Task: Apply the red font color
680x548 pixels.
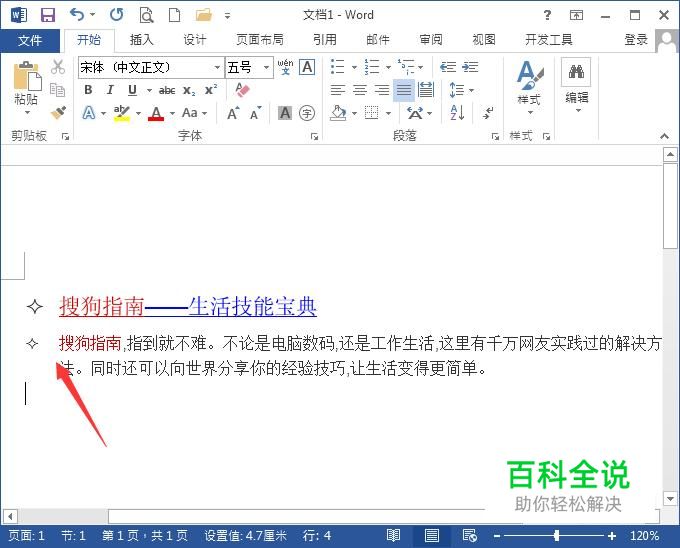Action: click(x=156, y=113)
